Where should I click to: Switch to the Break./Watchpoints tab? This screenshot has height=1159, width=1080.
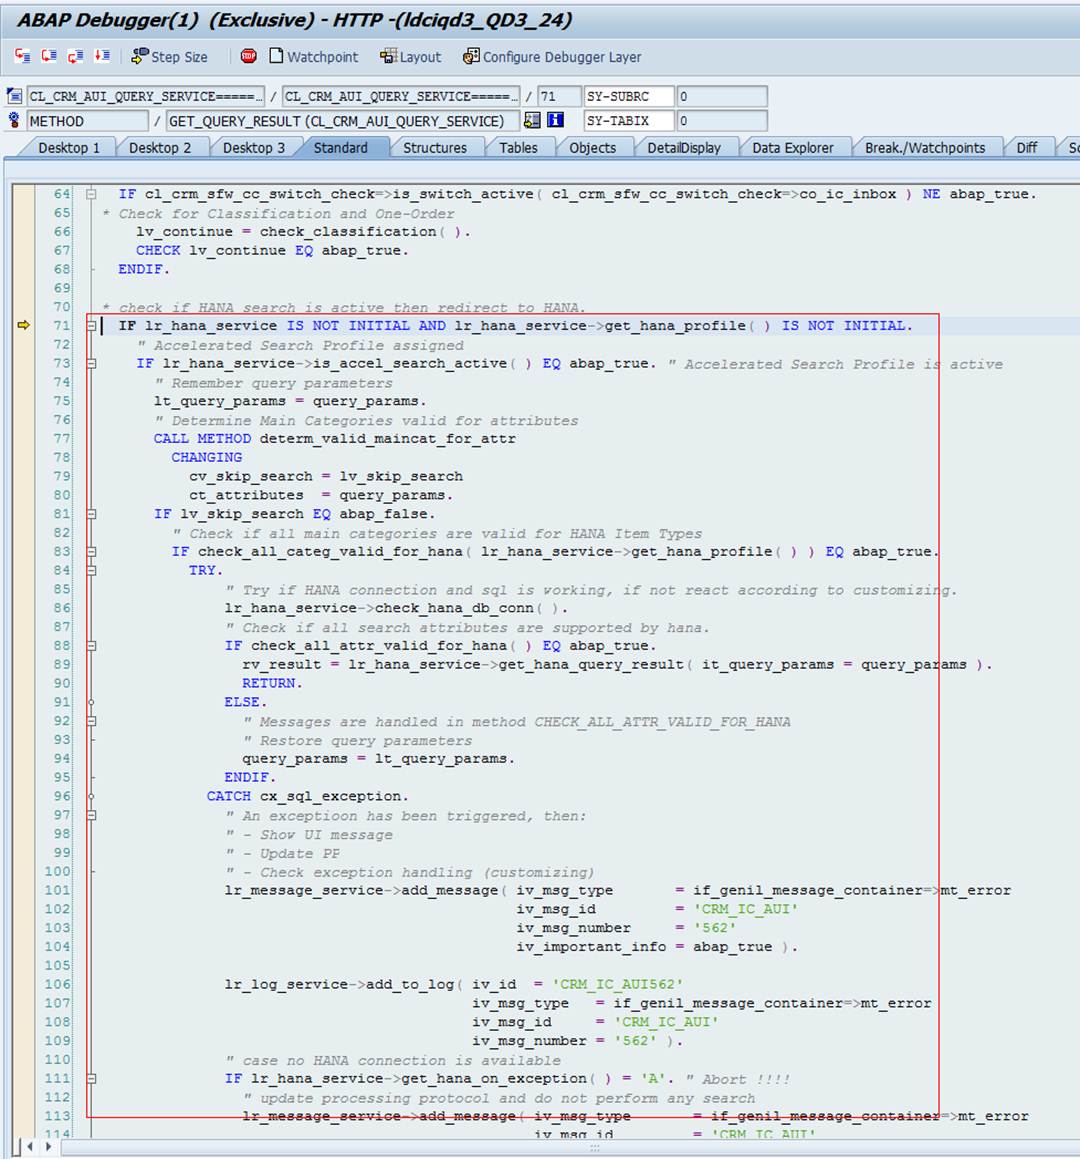(924, 148)
